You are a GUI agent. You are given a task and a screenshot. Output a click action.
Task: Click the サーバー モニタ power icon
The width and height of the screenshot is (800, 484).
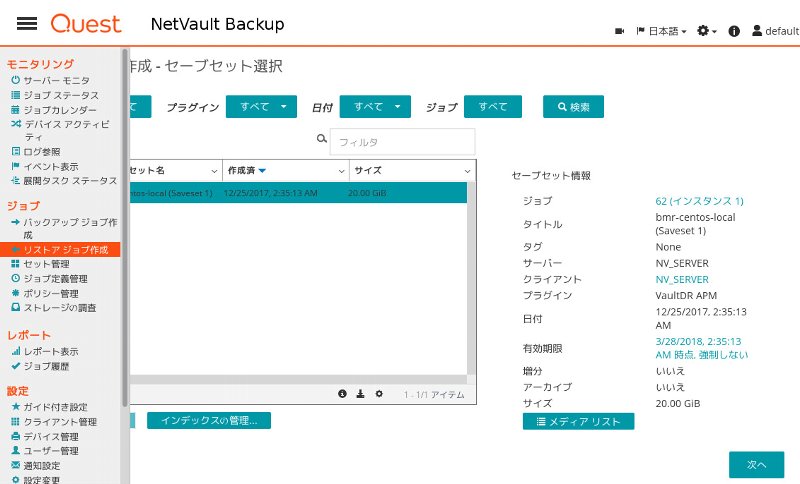15,80
